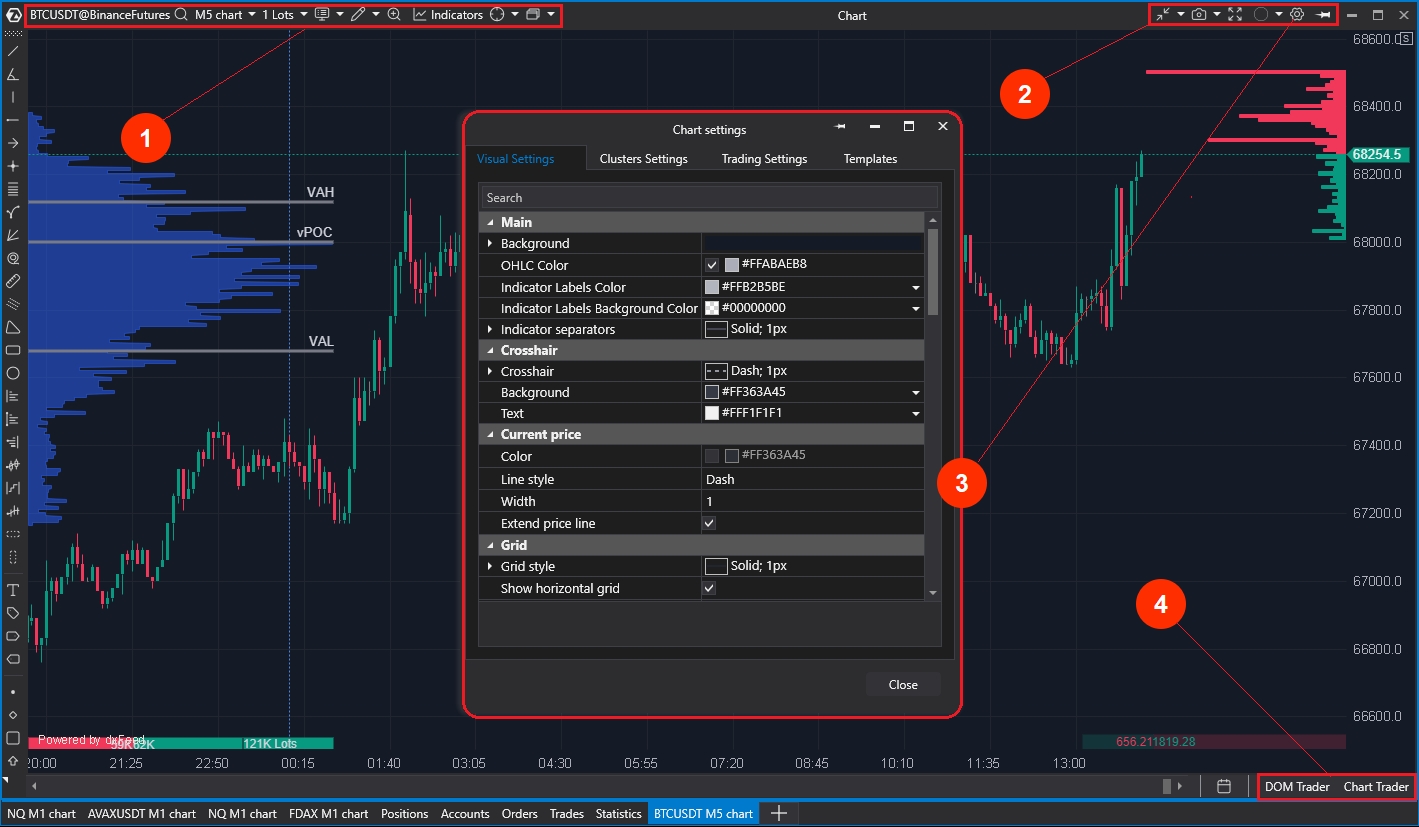The width and height of the screenshot is (1419, 827).
Task: Select the ruler measurement tool
Action: tap(13, 281)
